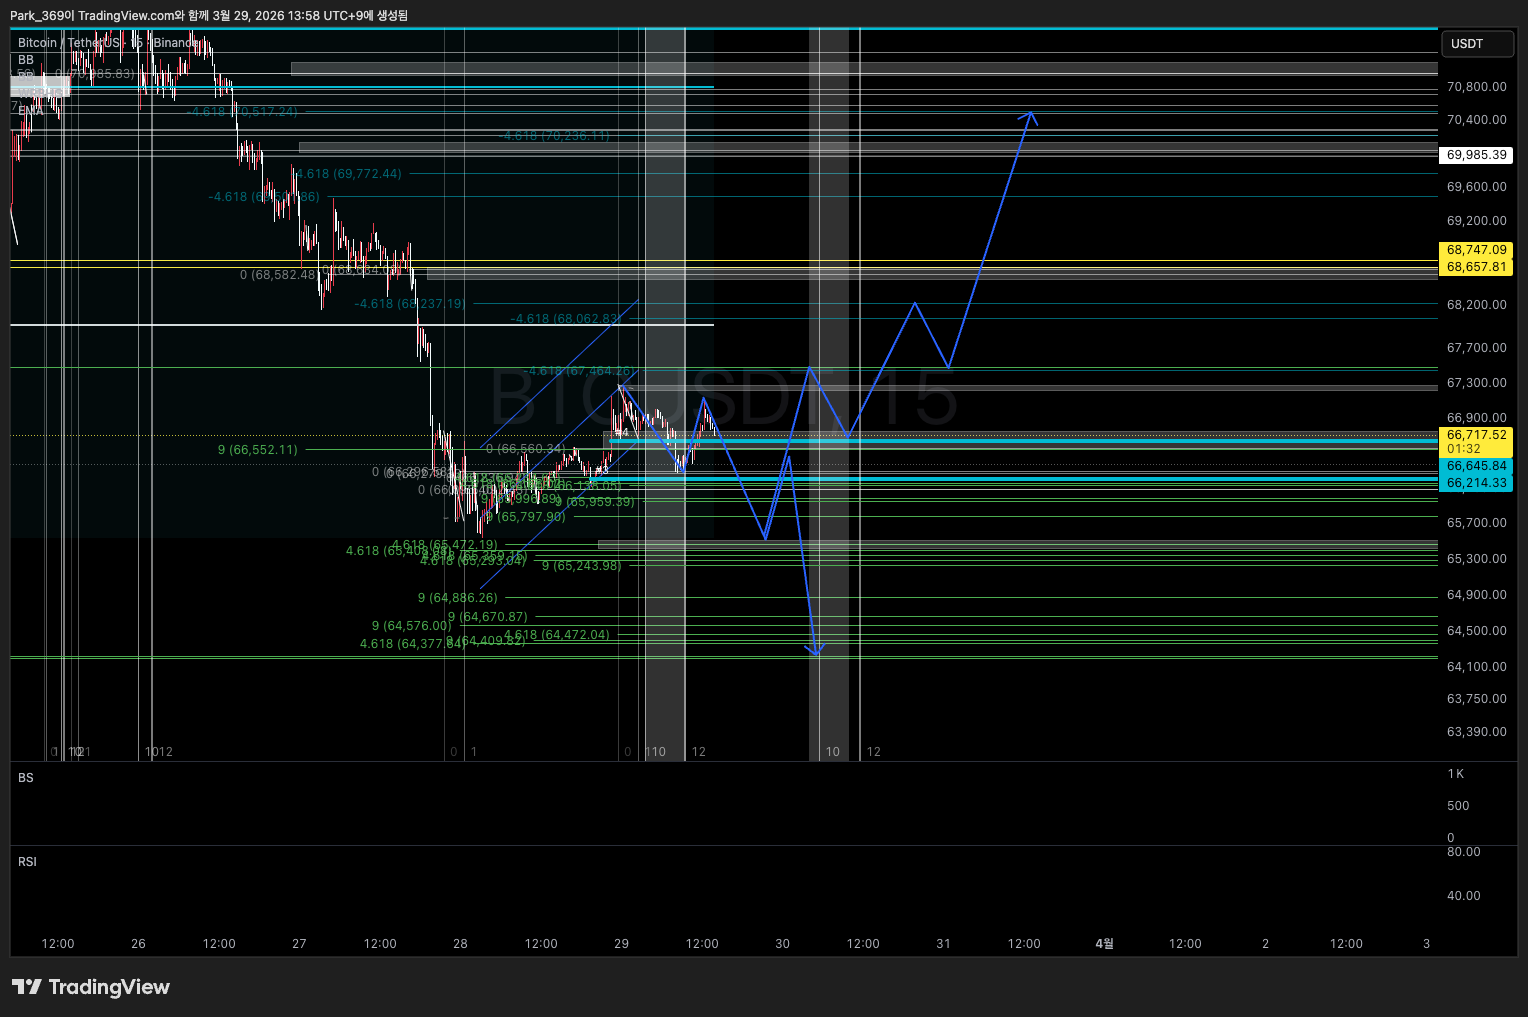Click the 70,400.00 price axis value

(x=1476, y=120)
